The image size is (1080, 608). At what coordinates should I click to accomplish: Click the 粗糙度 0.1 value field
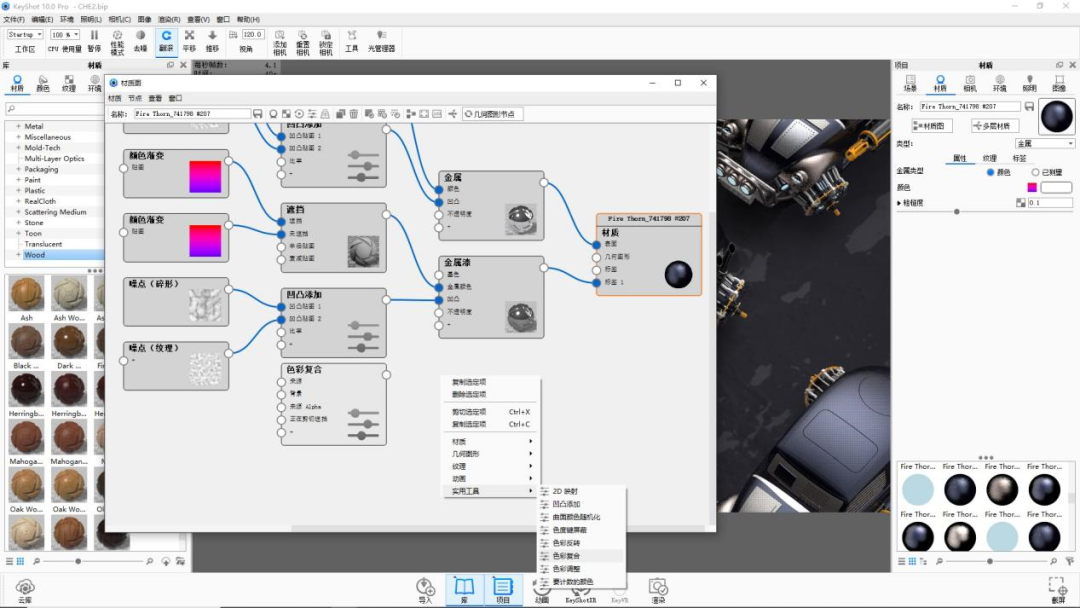pos(1050,202)
